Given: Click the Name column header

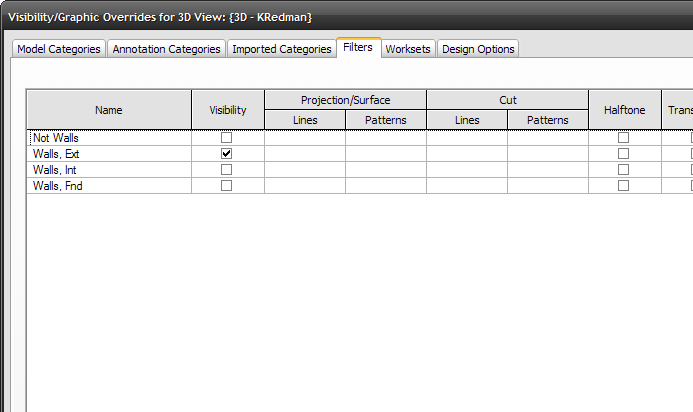Looking at the screenshot, I should coord(109,110).
